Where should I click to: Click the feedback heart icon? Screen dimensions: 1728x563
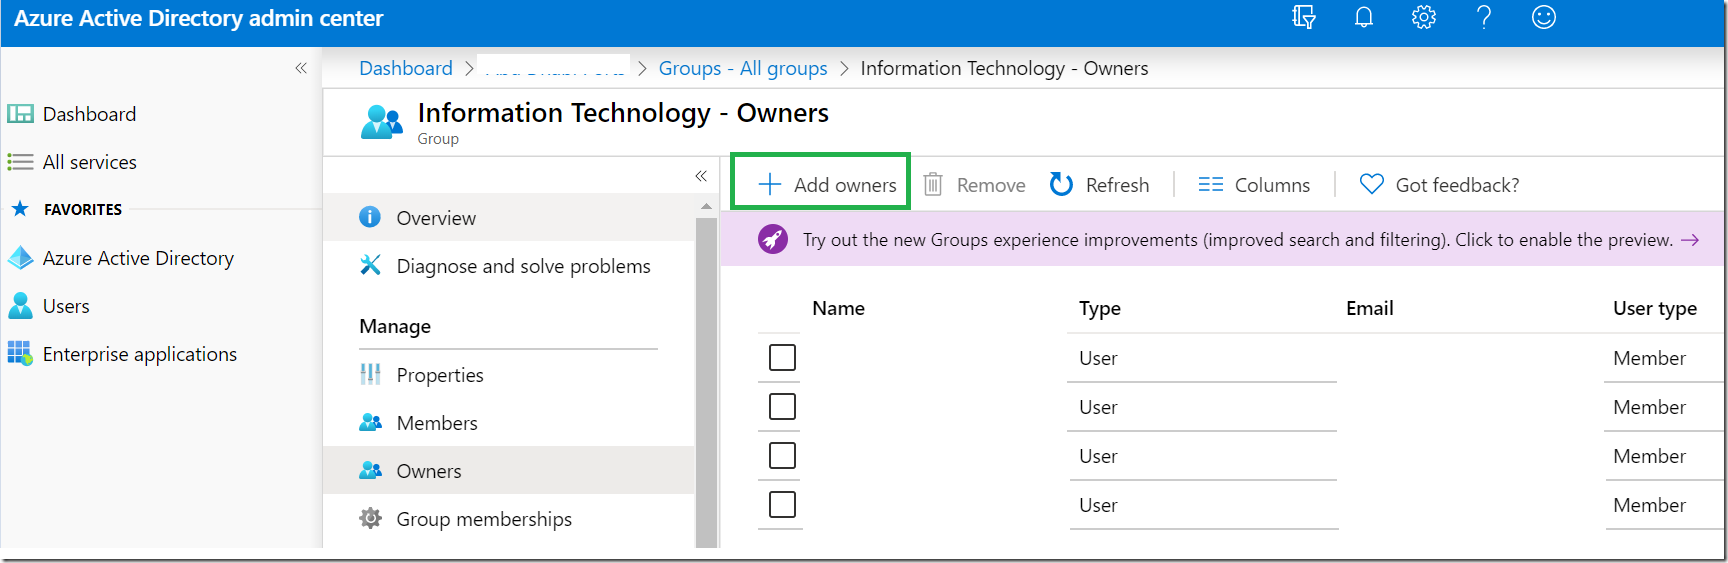(x=1372, y=184)
